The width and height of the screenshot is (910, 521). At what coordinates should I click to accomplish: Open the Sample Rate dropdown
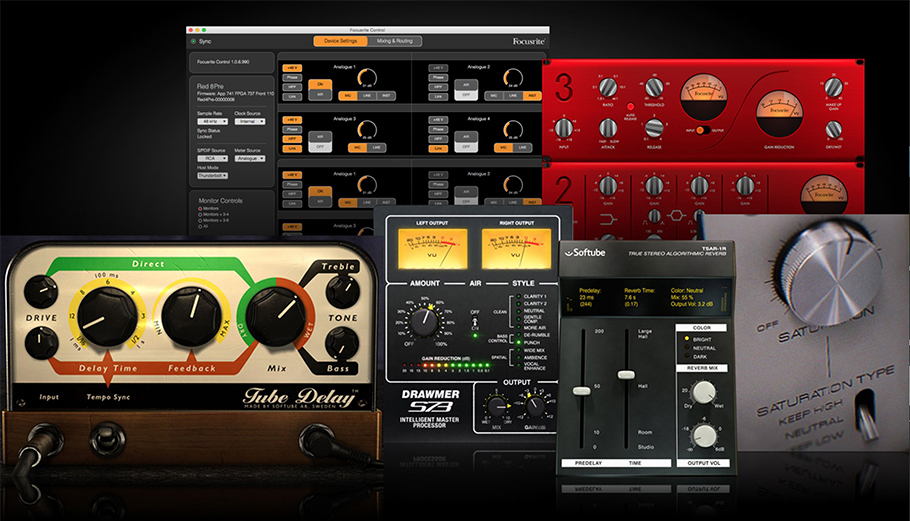pos(212,121)
